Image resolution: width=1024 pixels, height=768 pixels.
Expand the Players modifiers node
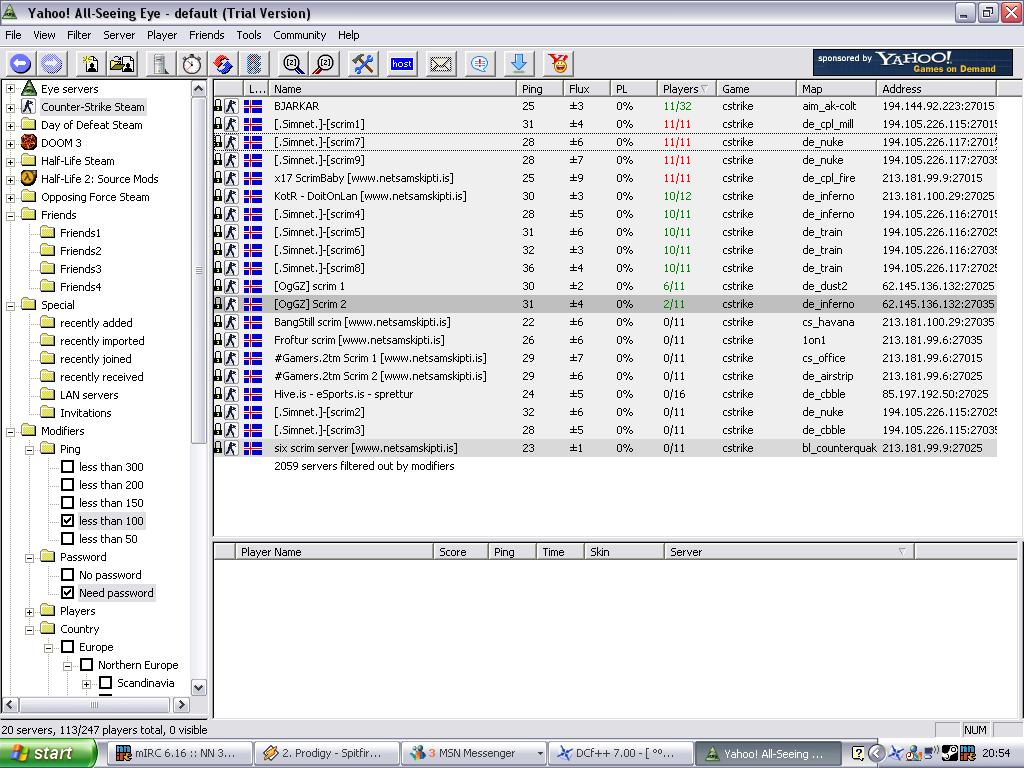[x=29, y=611]
